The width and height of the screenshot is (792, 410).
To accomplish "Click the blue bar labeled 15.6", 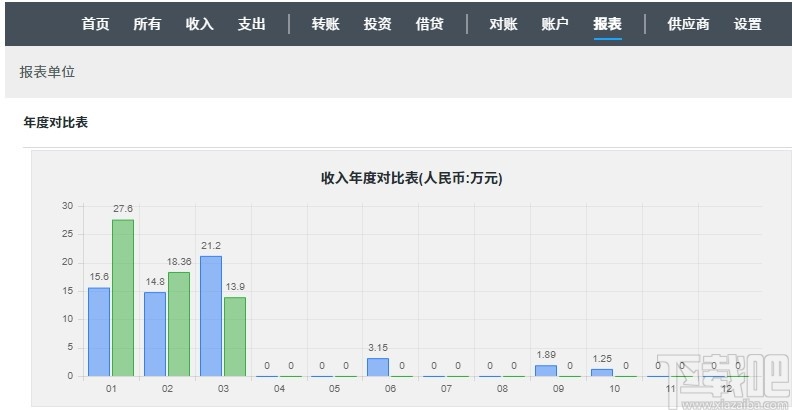I will [99, 332].
